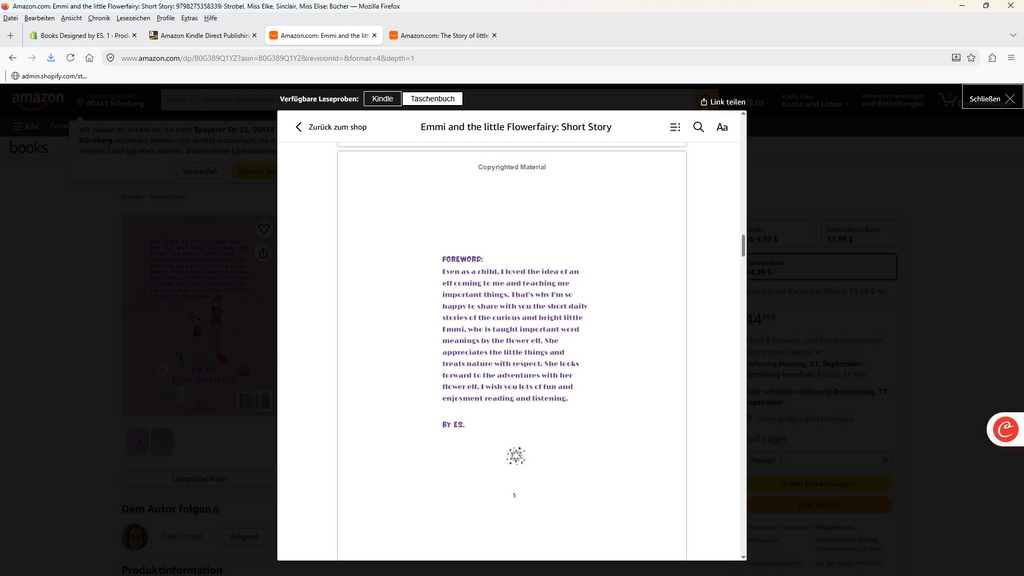Click the reader vertical scrollbar thumb
1024x576 pixels.
(x=743, y=246)
